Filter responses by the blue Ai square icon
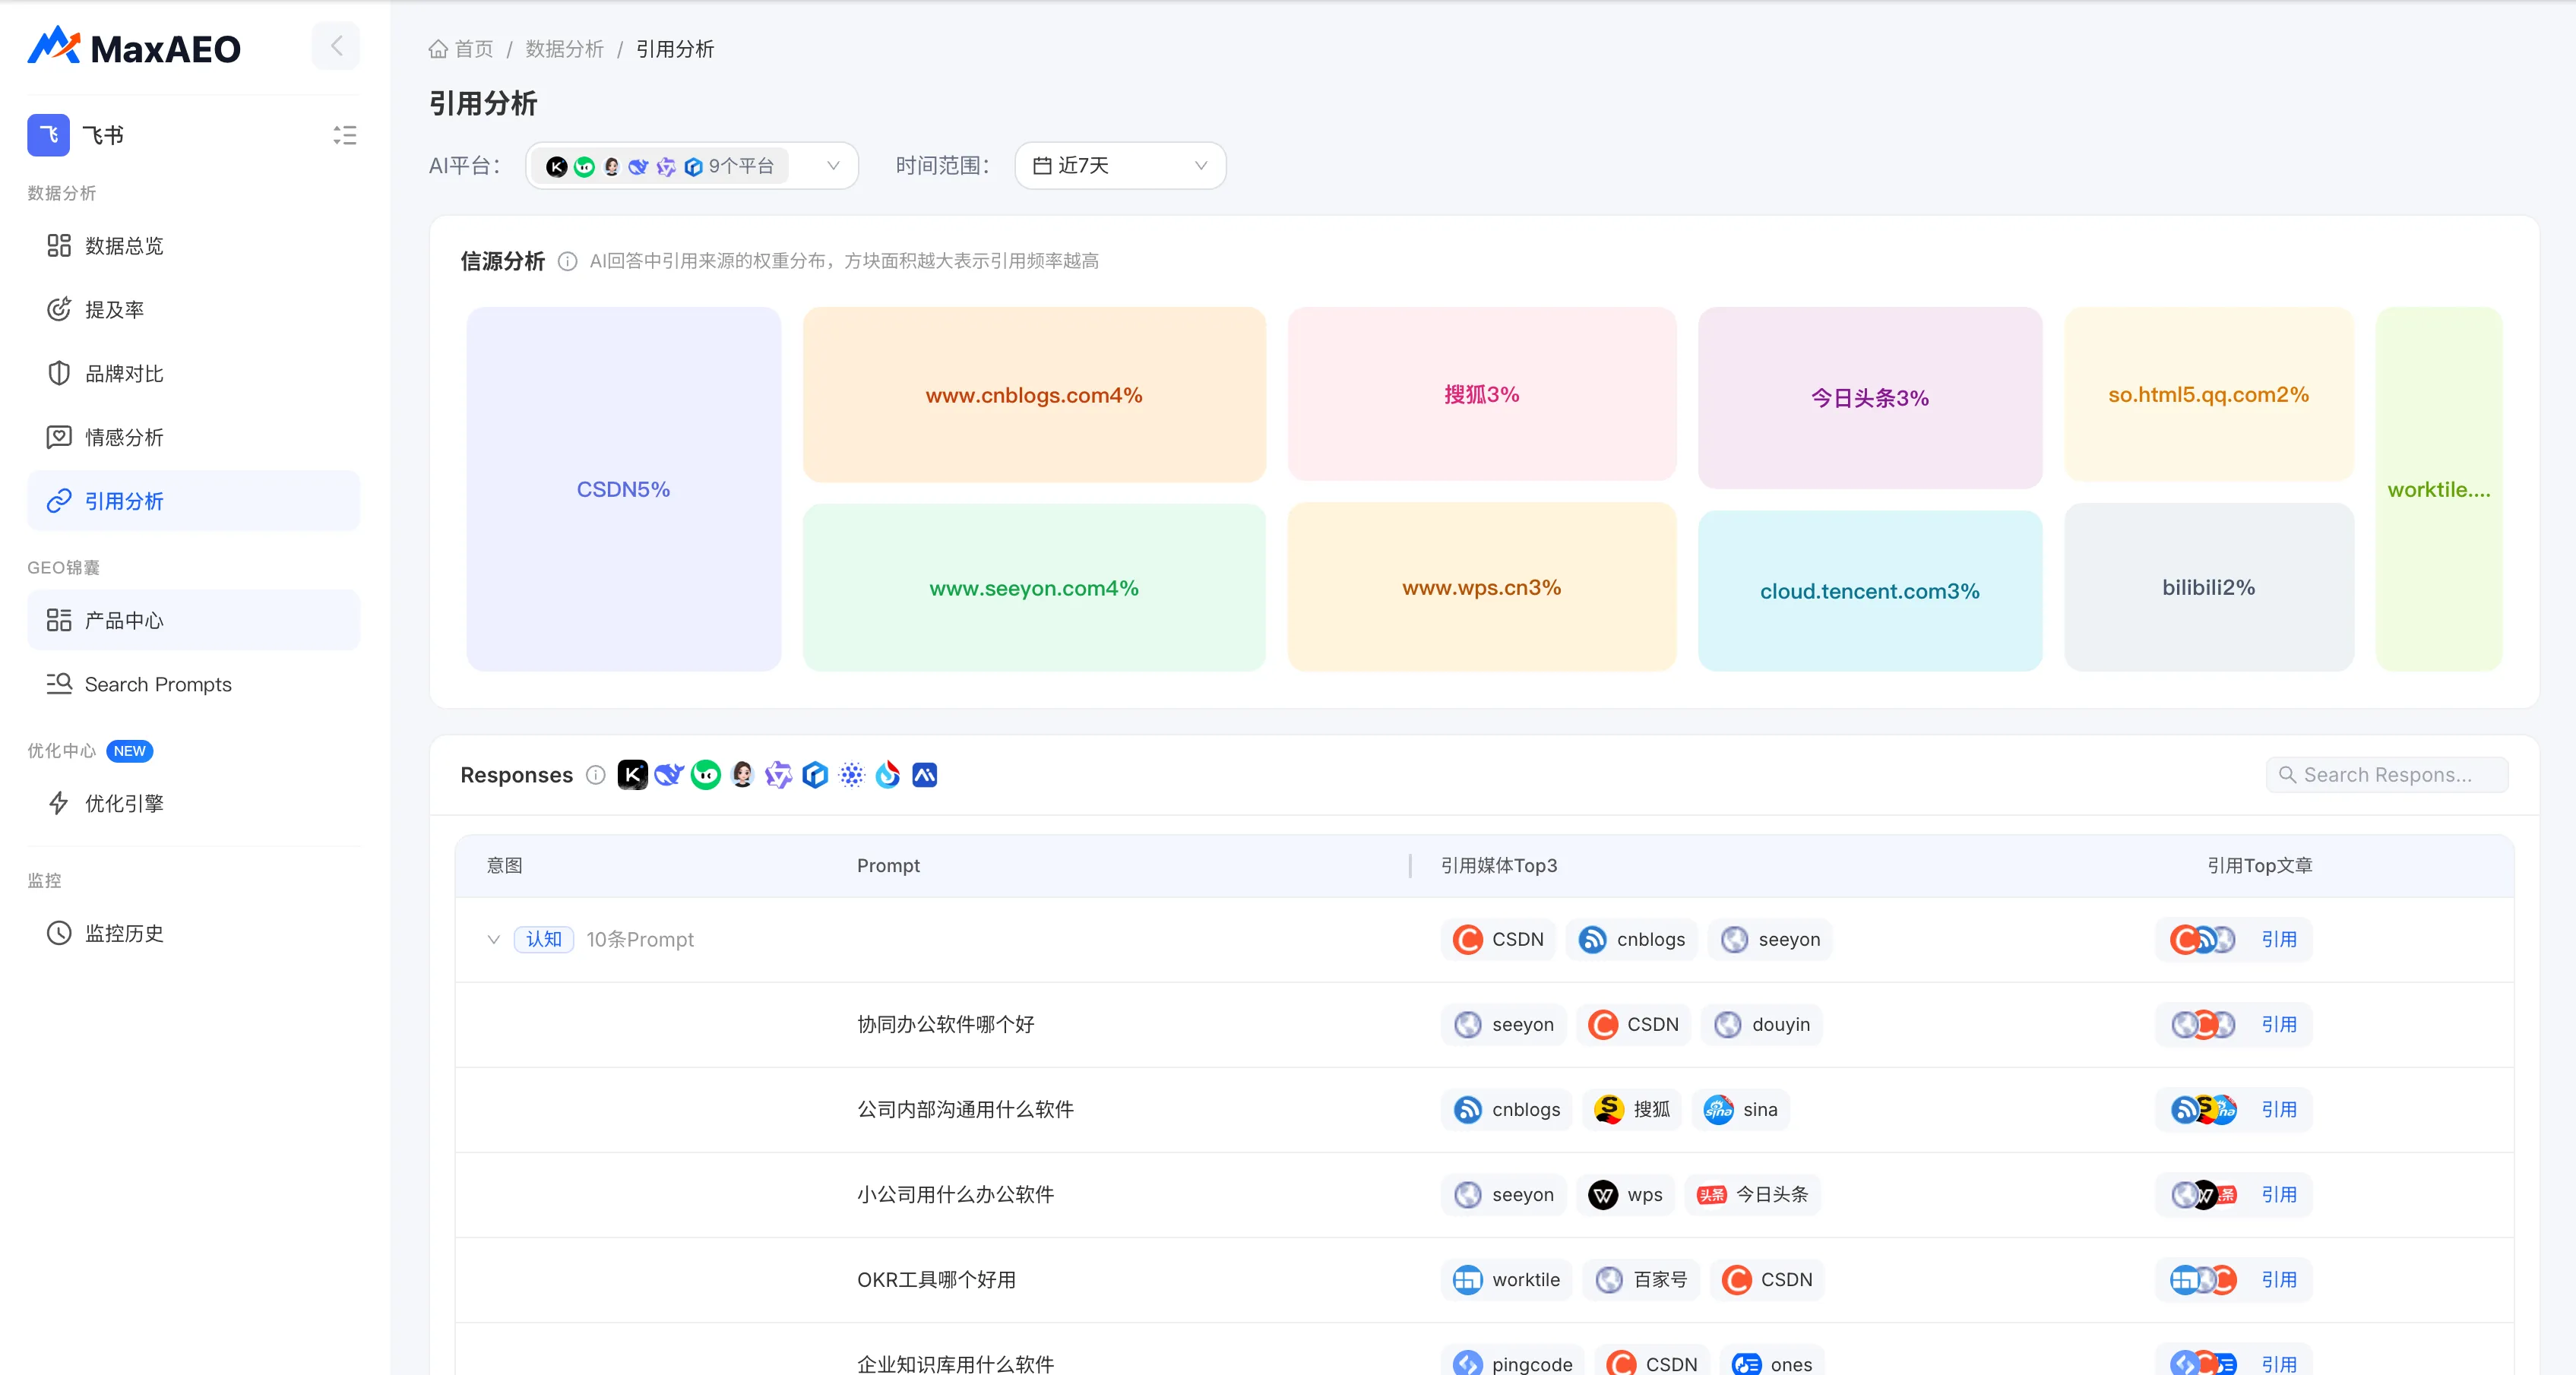 pos(925,775)
